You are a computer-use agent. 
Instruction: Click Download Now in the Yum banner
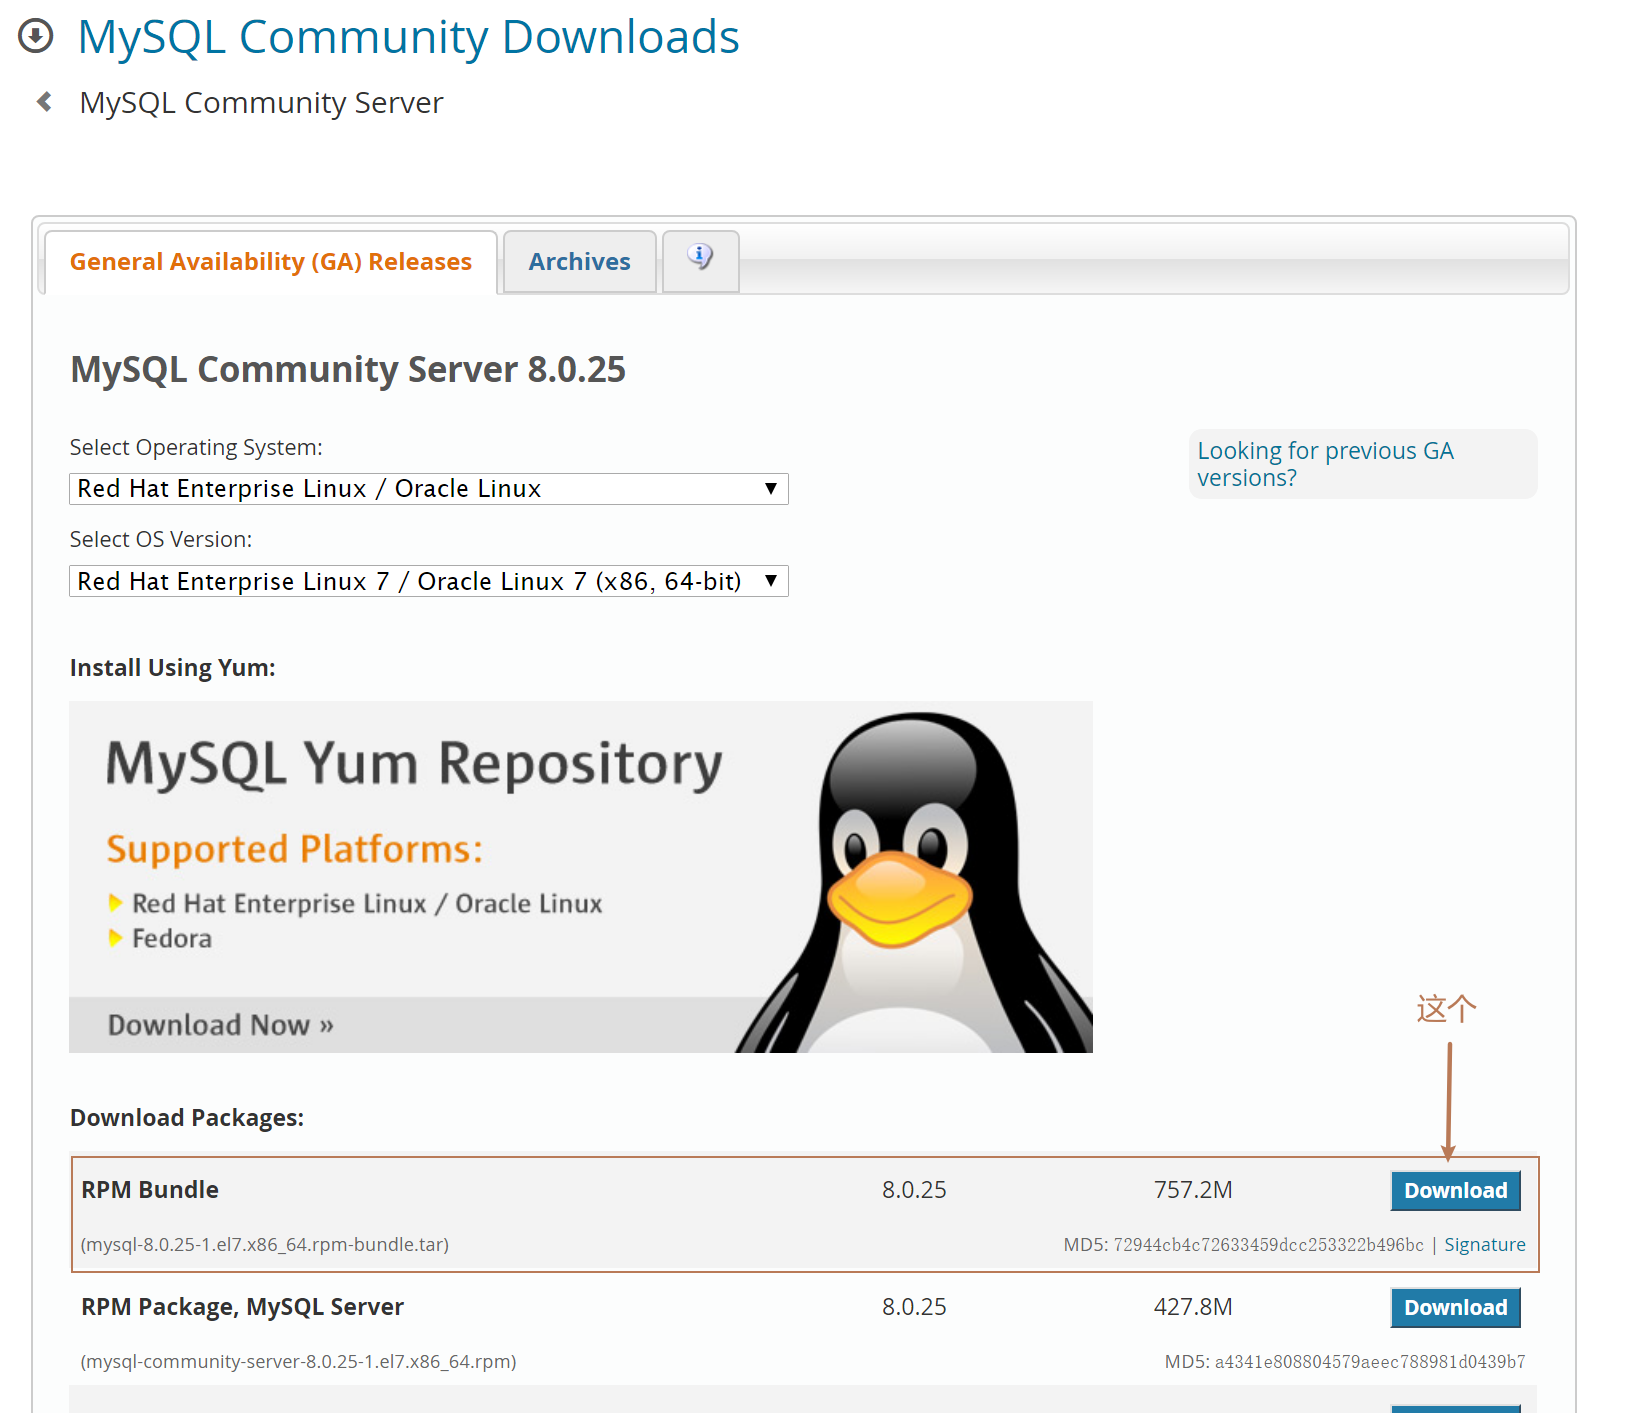221,1025
